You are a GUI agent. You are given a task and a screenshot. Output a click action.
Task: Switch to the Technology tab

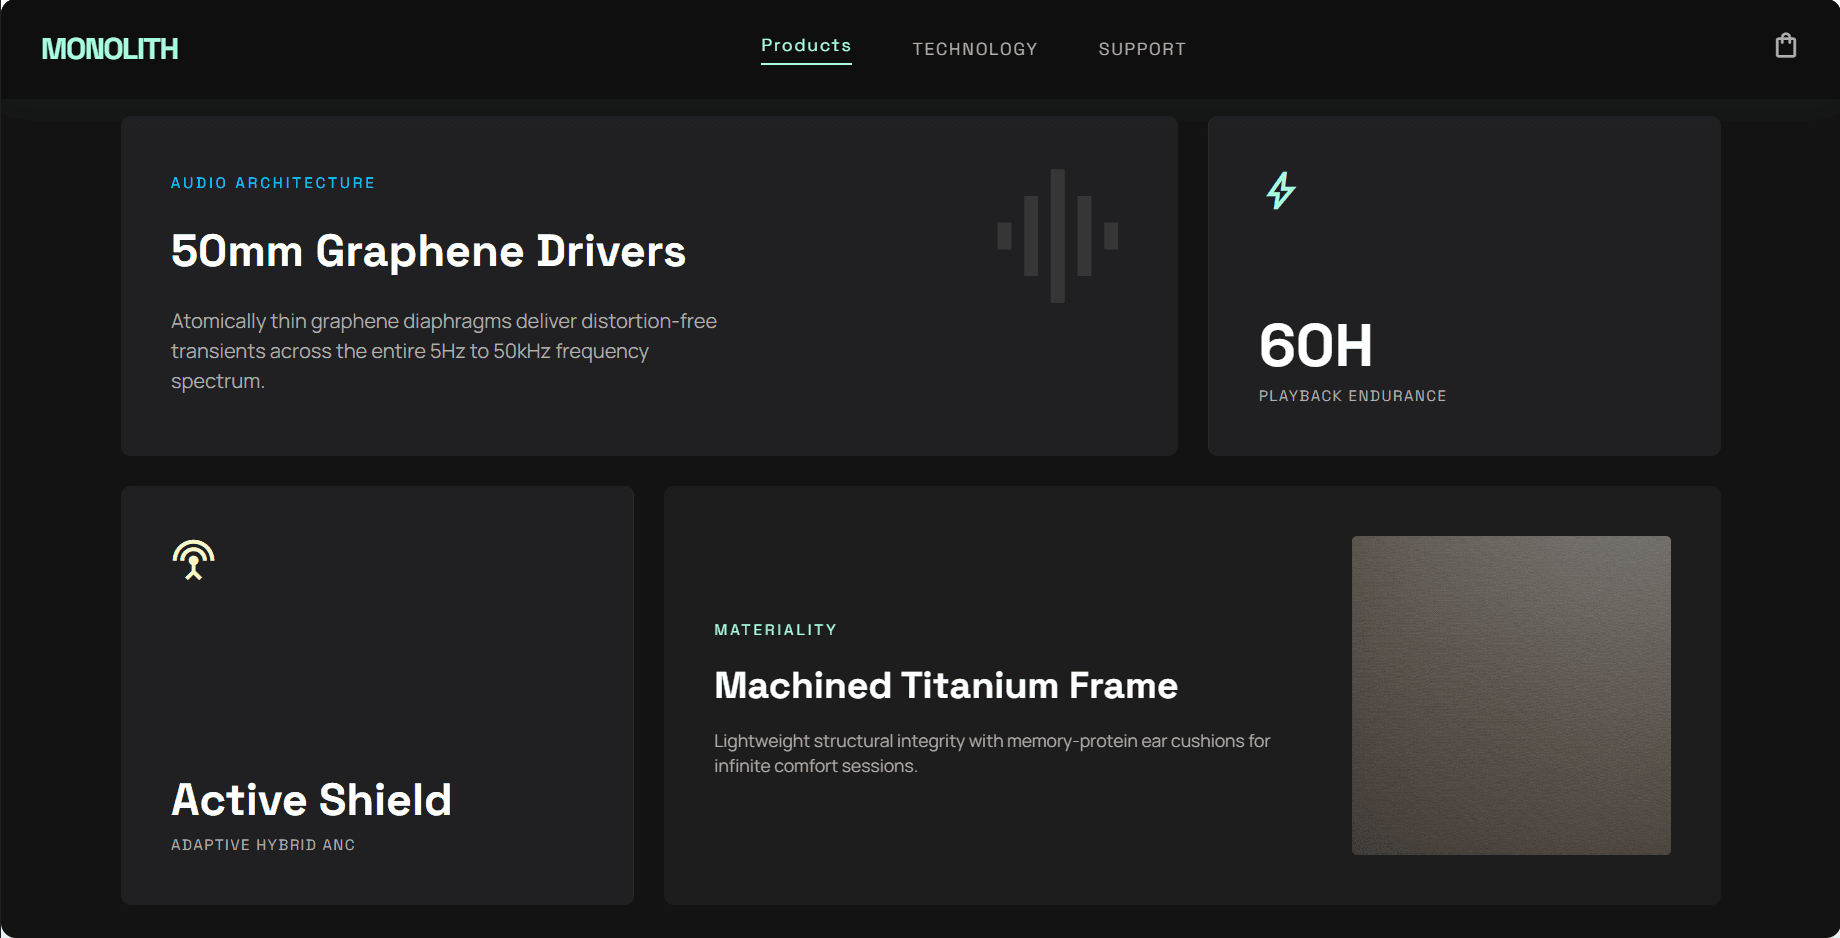pyautogui.click(x=974, y=48)
